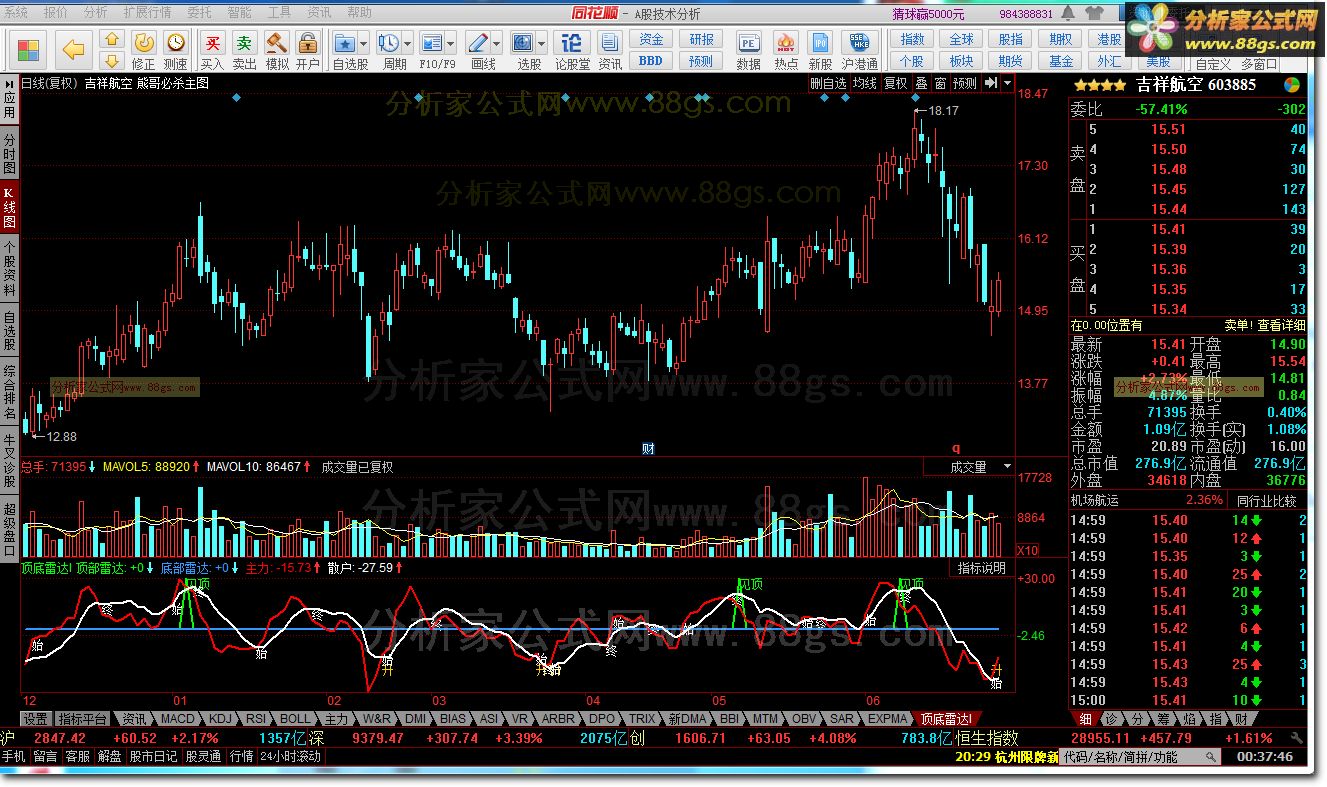Click the colorful home grid icon
Viewport: 1327px width, 787px height.
pyautogui.click(x=29, y=50)
